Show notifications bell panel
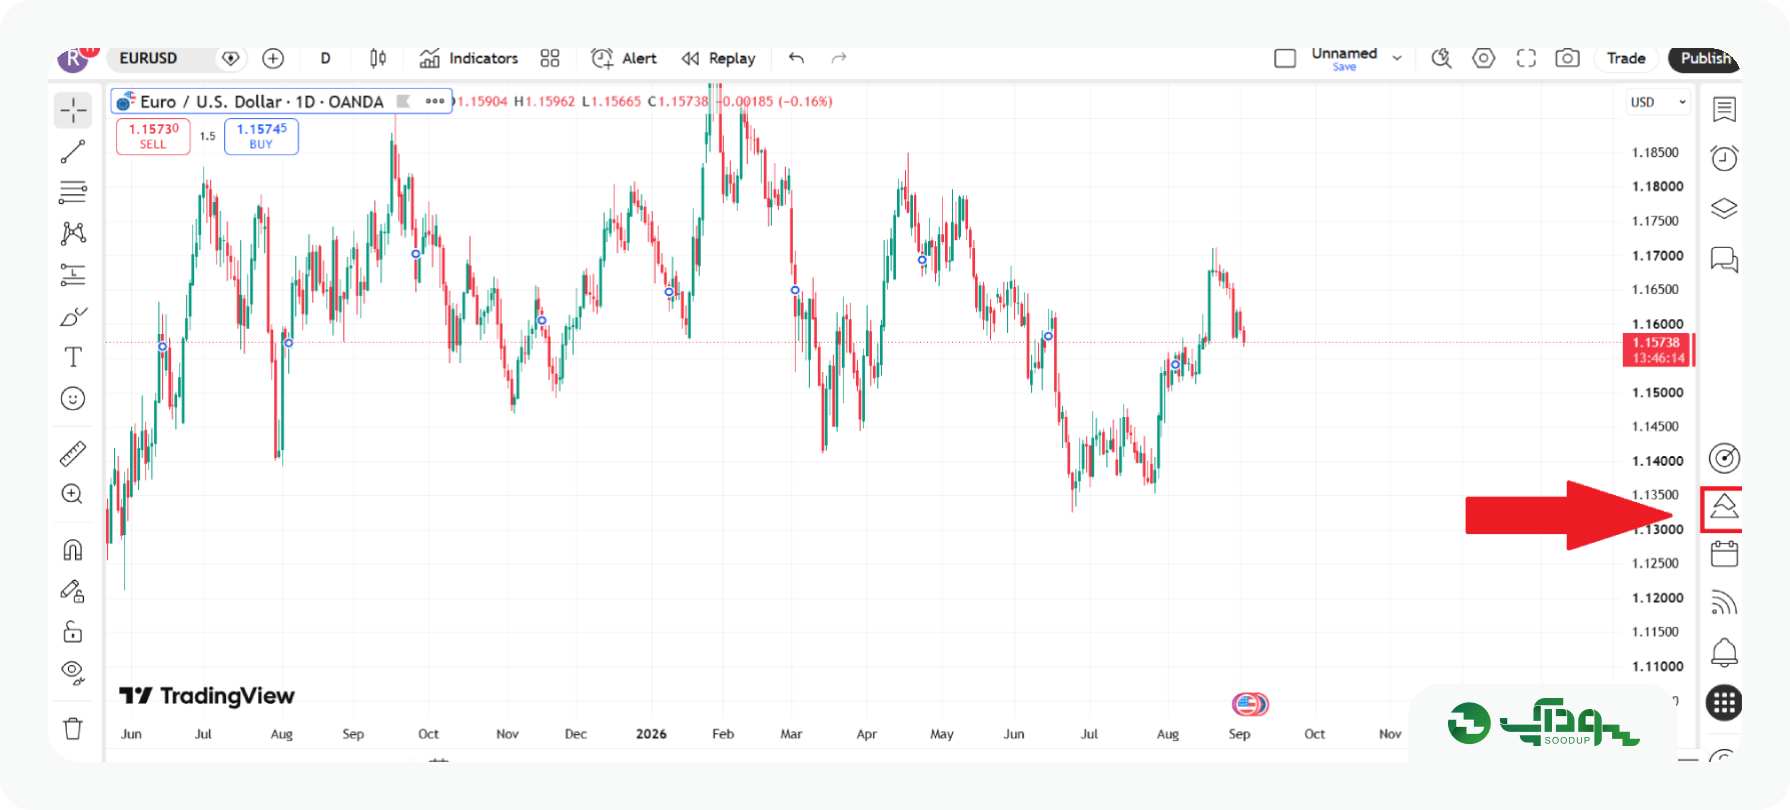 click(x=1724, y=652)
